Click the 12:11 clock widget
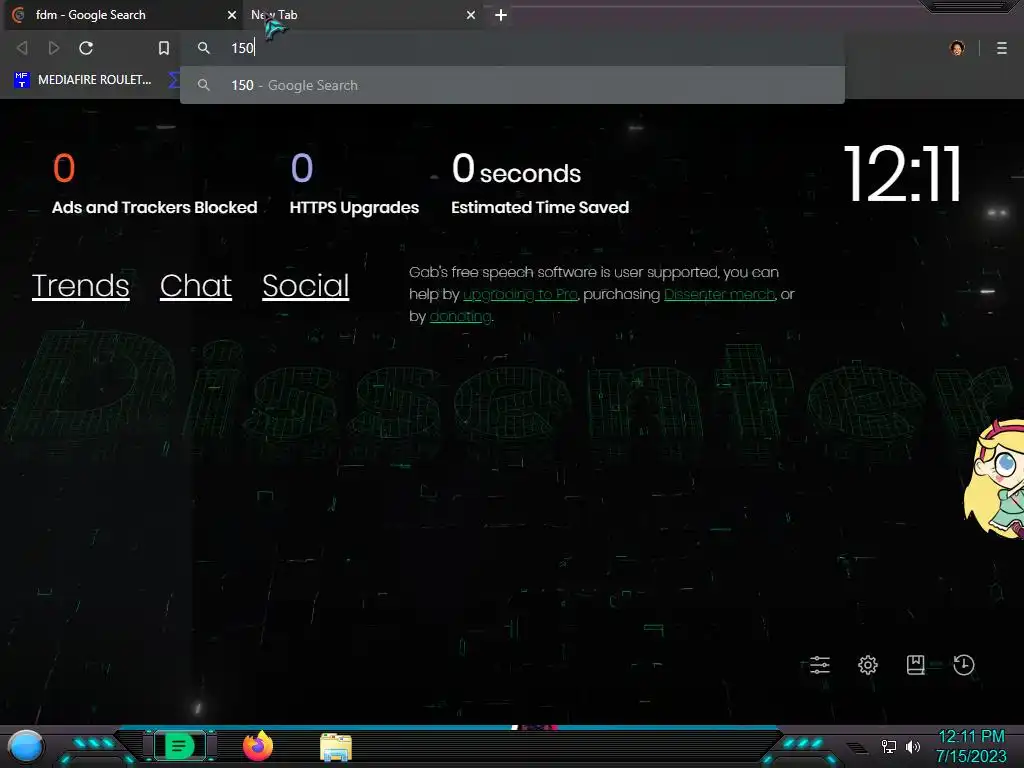This screenshot has width=1024, height=768. (x=903, y=174)
